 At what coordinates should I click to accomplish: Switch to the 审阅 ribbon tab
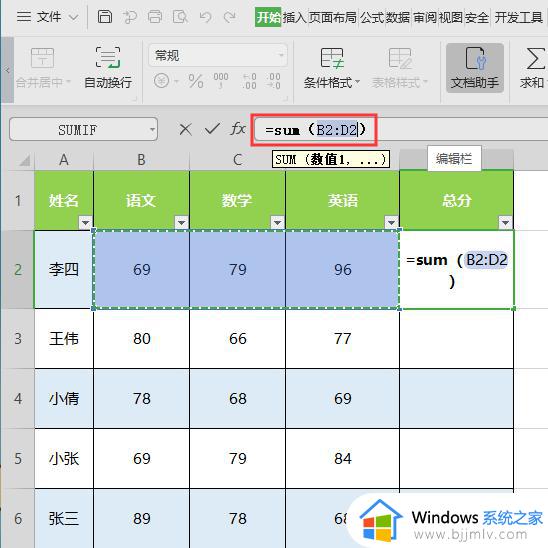(425, 17)
